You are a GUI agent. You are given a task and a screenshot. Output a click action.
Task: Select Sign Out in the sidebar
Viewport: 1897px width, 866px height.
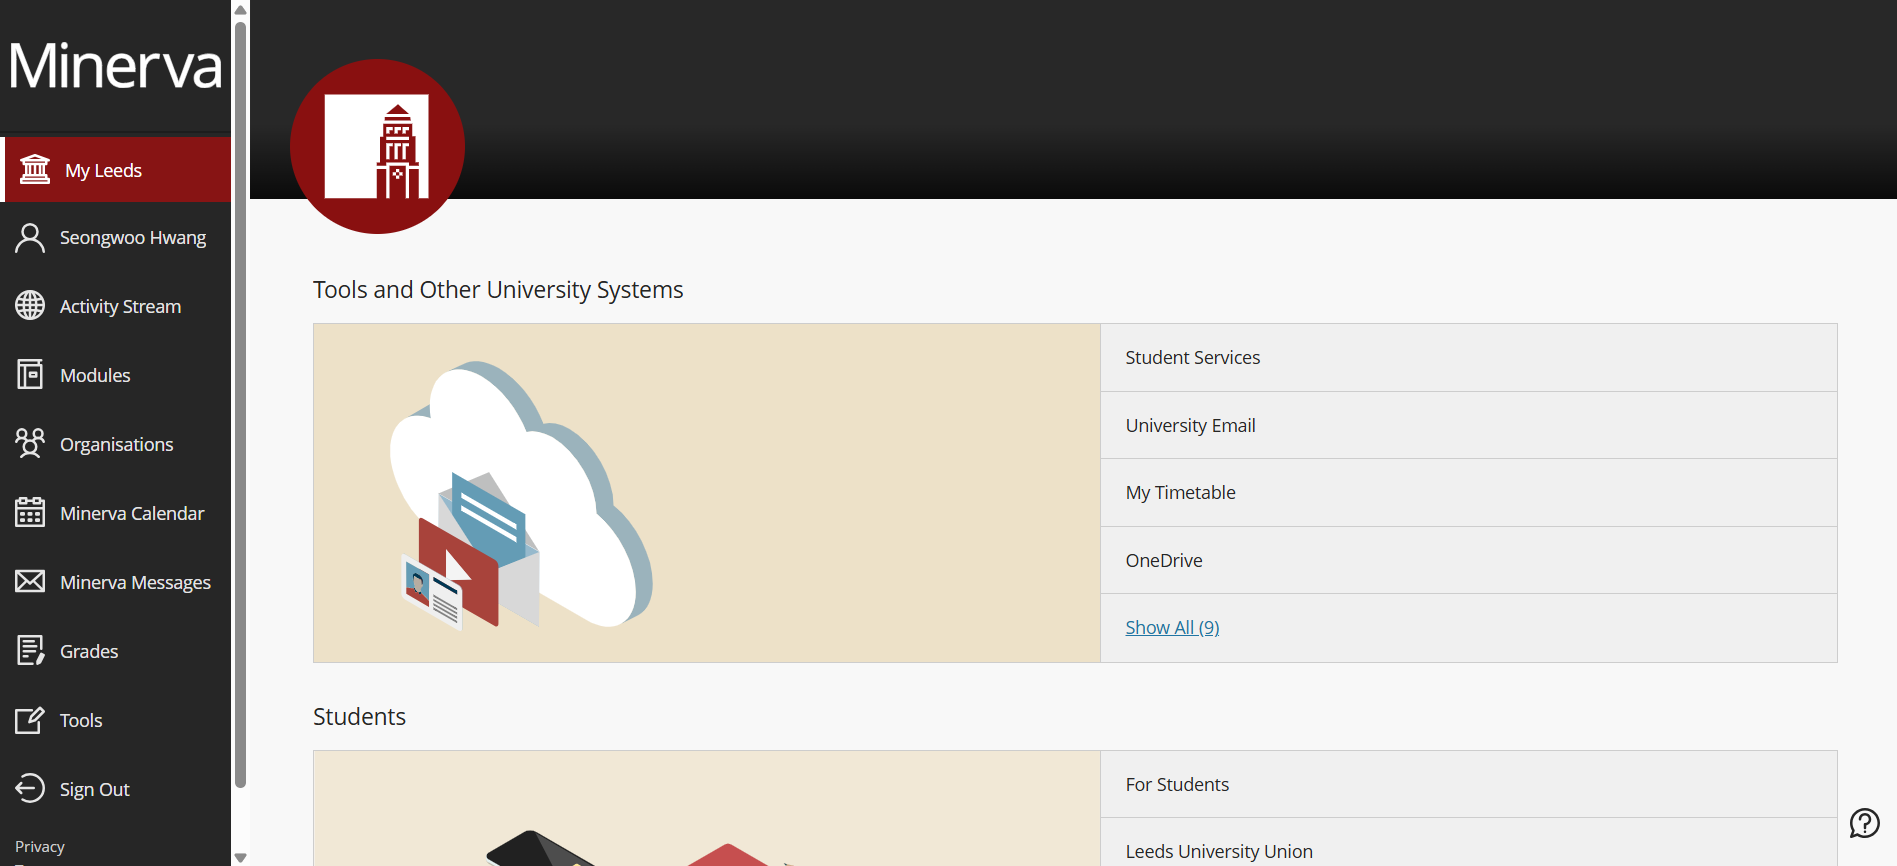pos(116,789)
